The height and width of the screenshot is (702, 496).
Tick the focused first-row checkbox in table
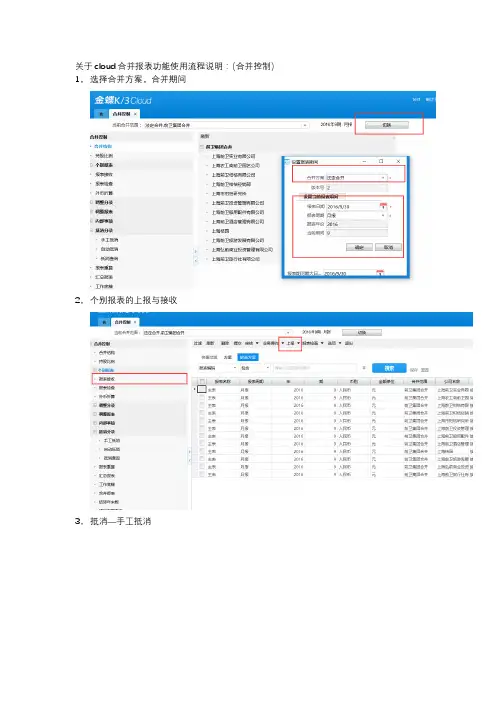pos(202,389)
